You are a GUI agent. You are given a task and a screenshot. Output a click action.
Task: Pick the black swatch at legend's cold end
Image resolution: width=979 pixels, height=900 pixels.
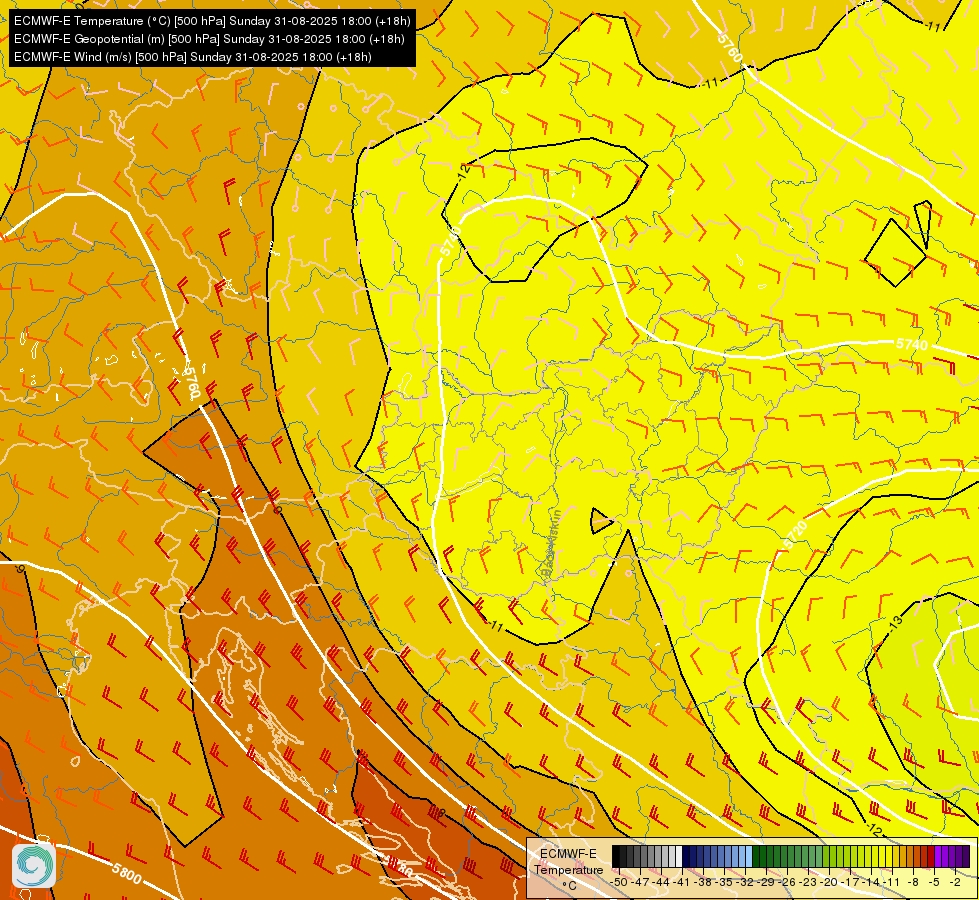coord(616,856)
